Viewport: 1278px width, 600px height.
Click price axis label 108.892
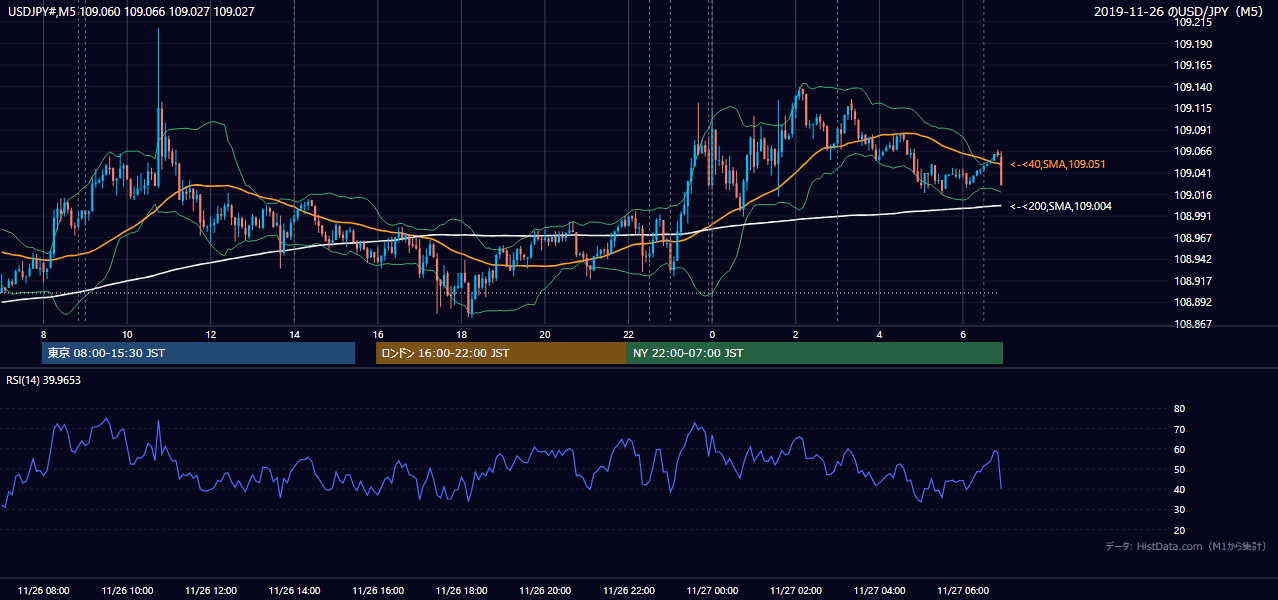[x=1192, y=302]
